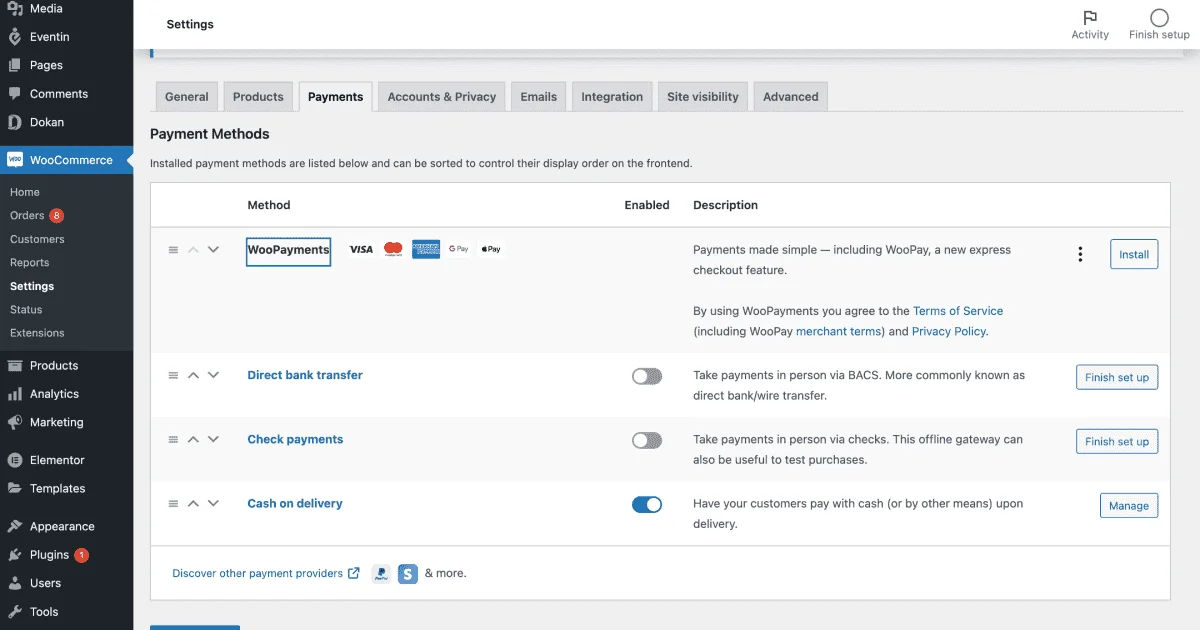
Task: Finish set up for Check payments
Action: (1117, 441)
